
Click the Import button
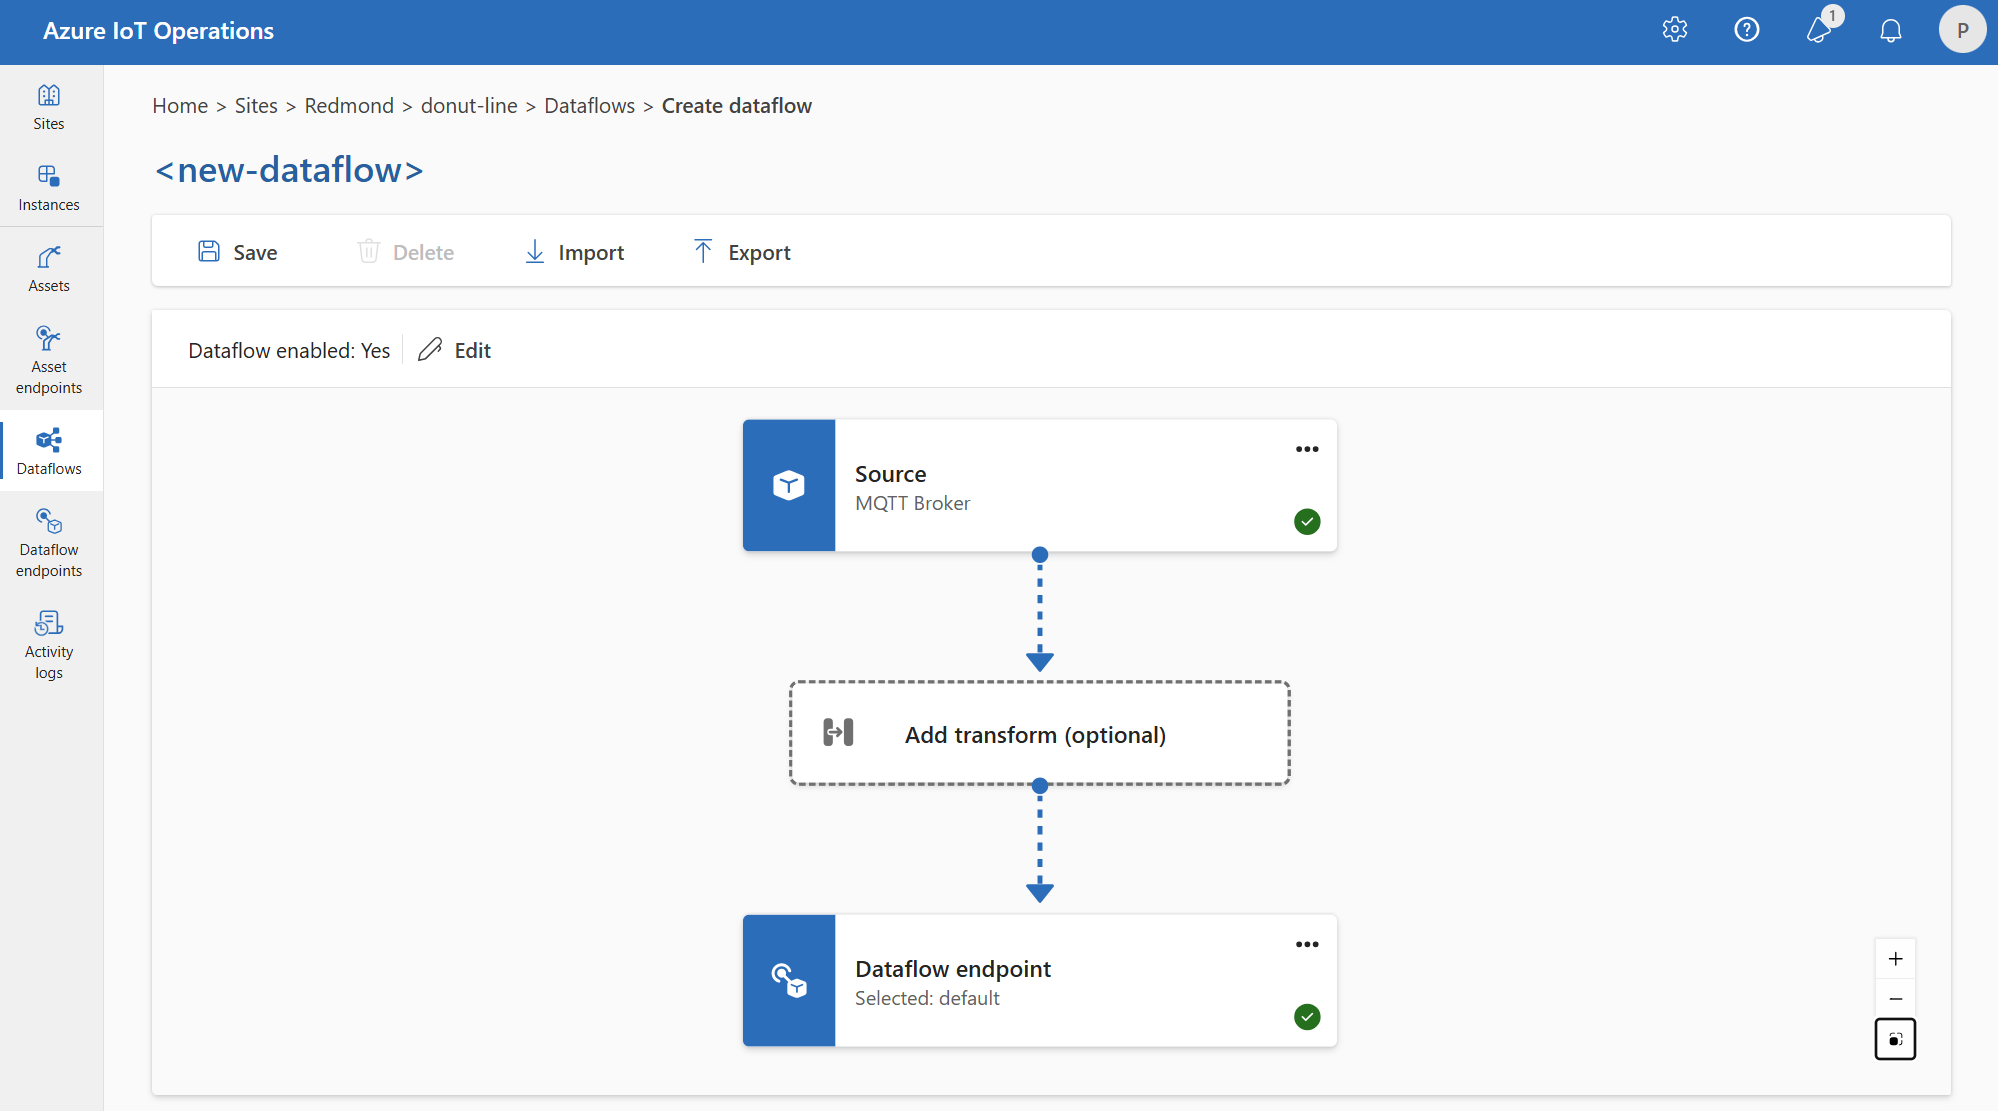574,252
